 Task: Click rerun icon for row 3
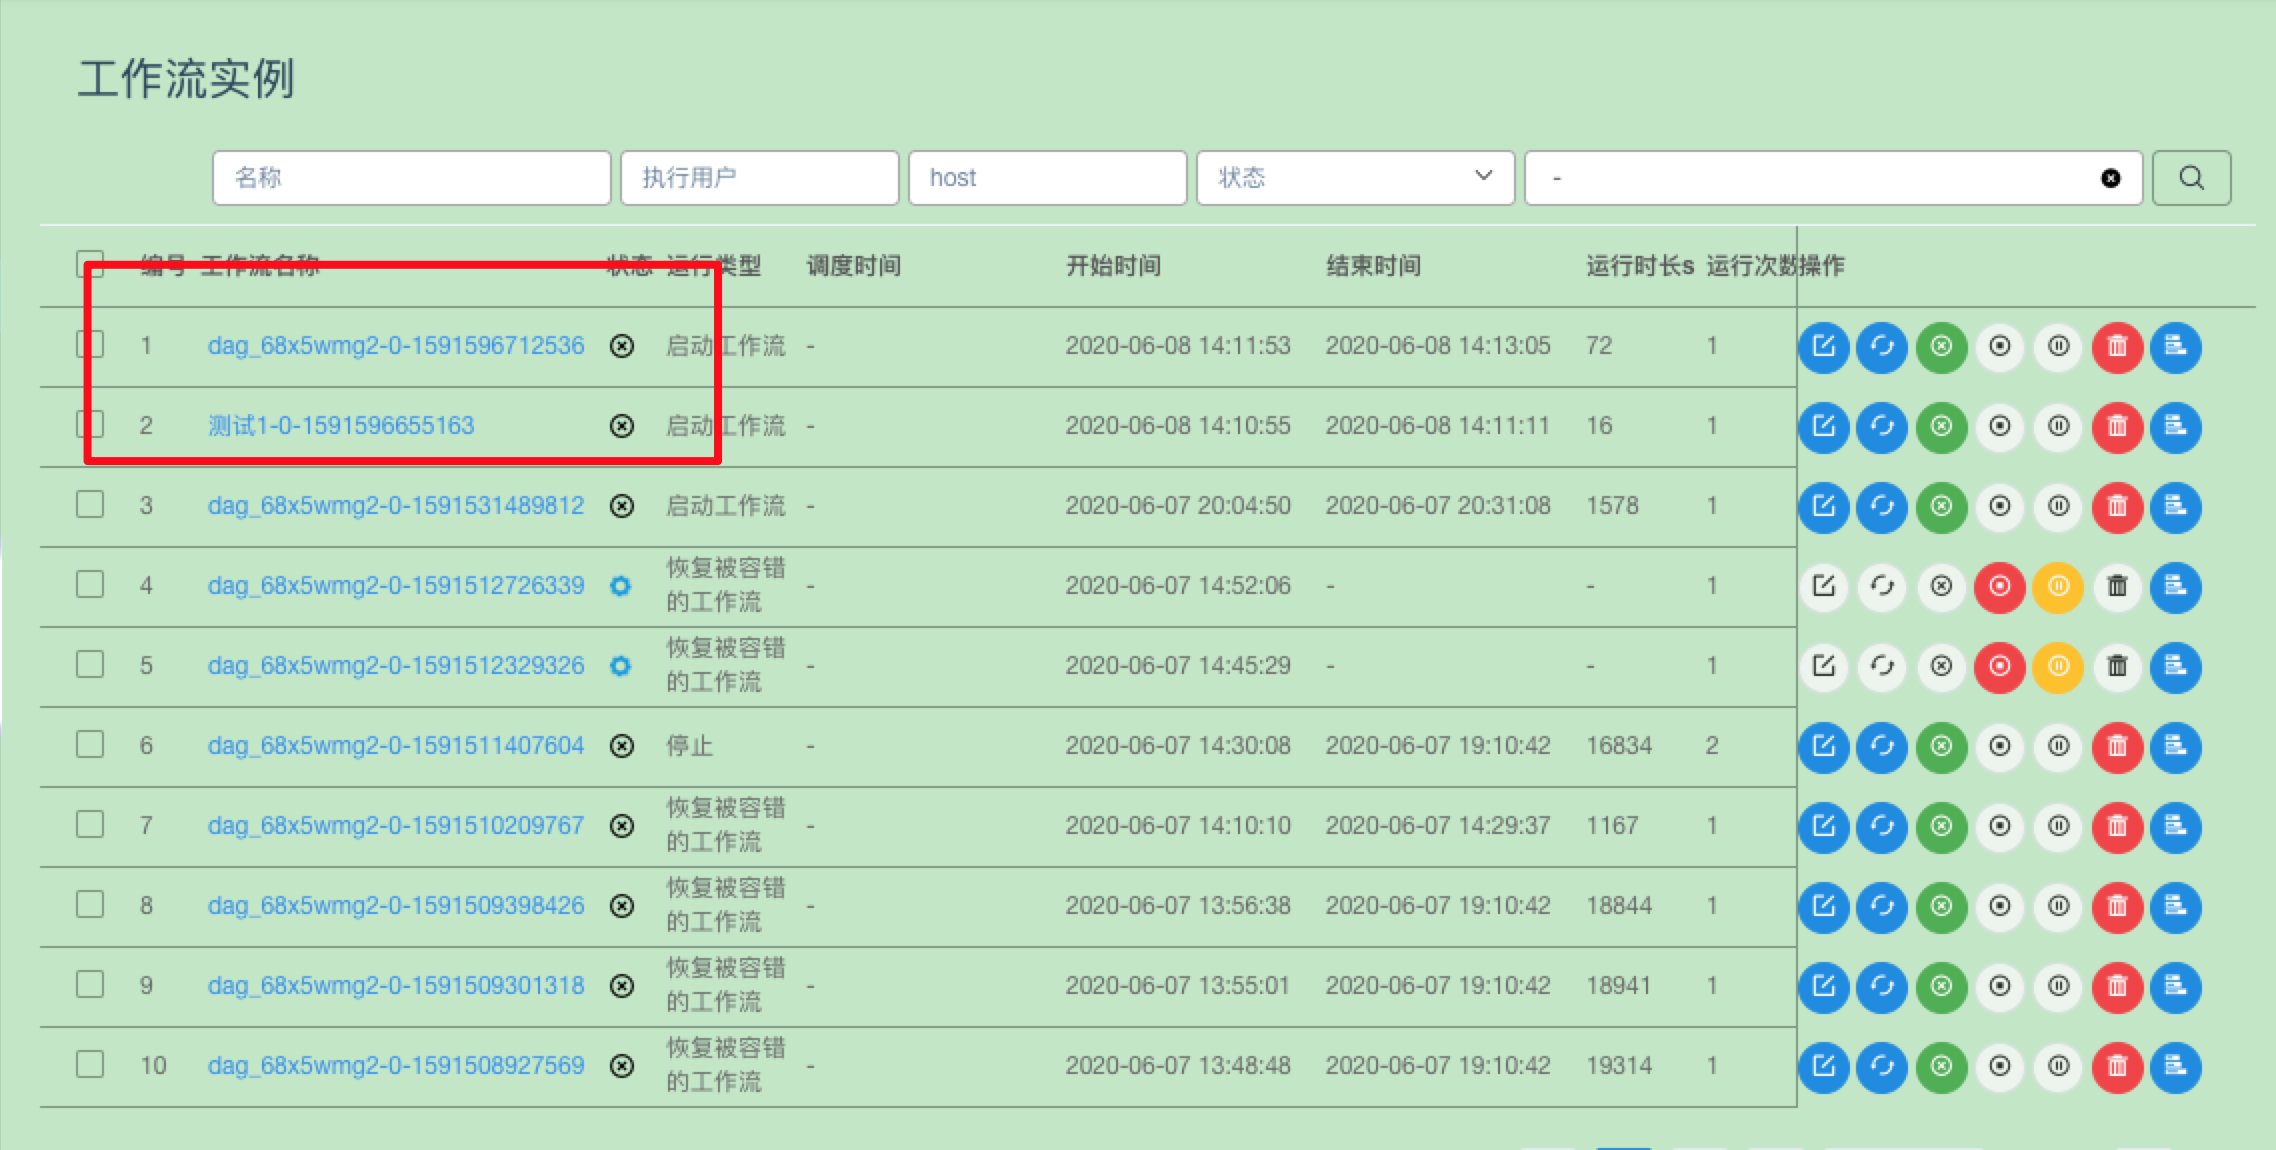pyautogui.click(x=1882, y=506)
